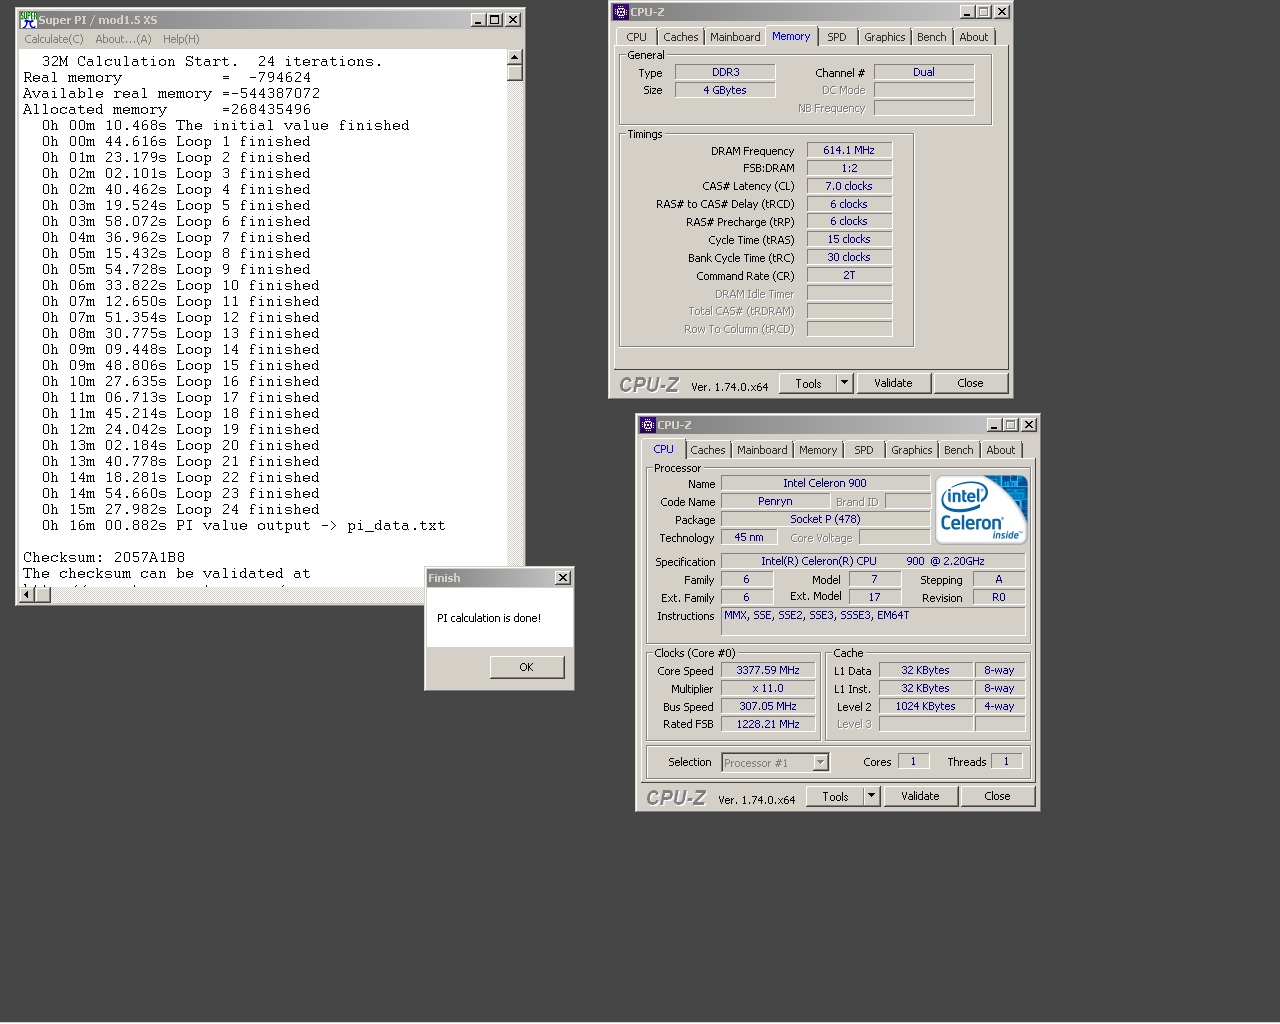Screen dimensions: 1280x1024
Task: Click OK in the Finish dialog
Action: (527, 667)
